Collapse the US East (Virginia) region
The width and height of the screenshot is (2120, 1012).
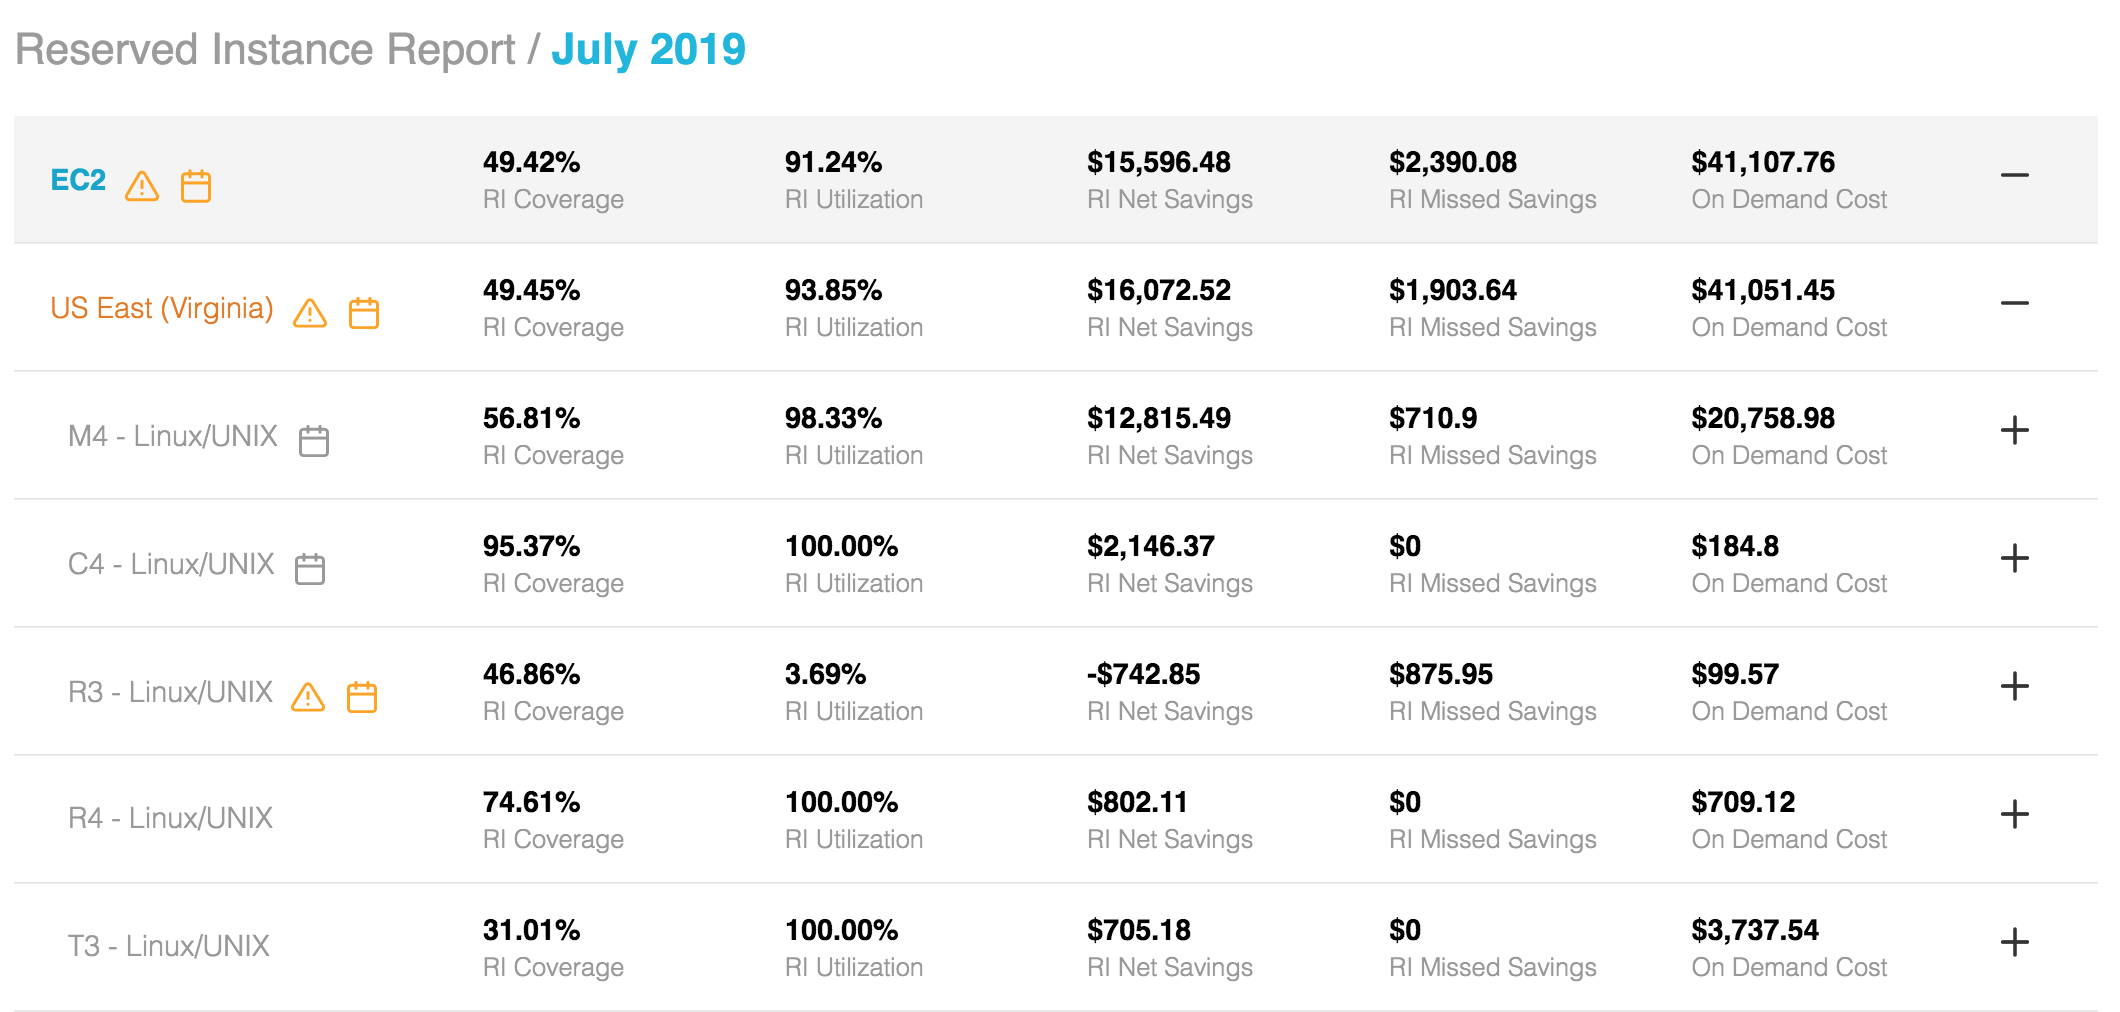(2014, 303)
